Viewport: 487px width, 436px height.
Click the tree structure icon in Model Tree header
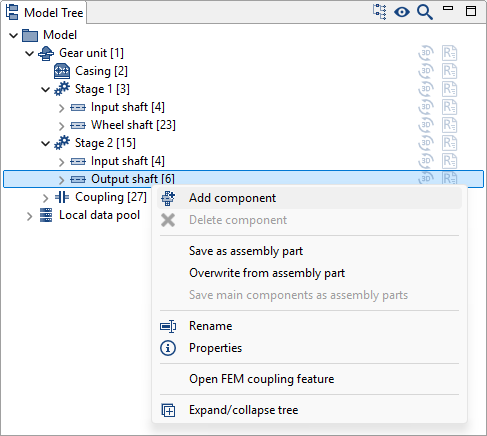pyautogui.click(x=379, y=12)
